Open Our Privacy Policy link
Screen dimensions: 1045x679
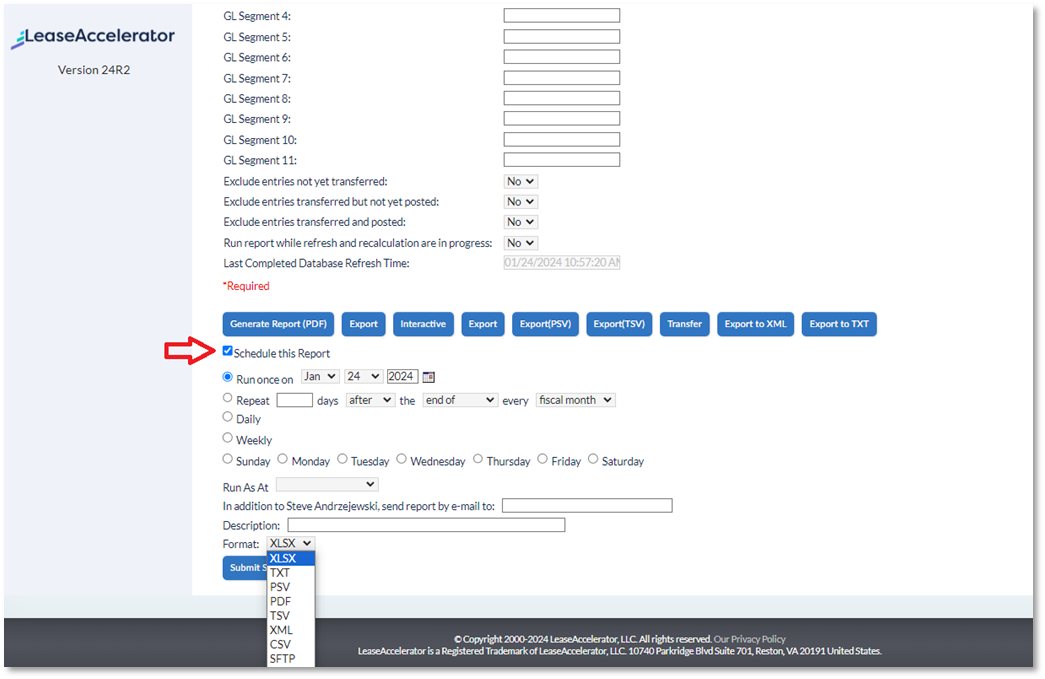pos(750,639)
